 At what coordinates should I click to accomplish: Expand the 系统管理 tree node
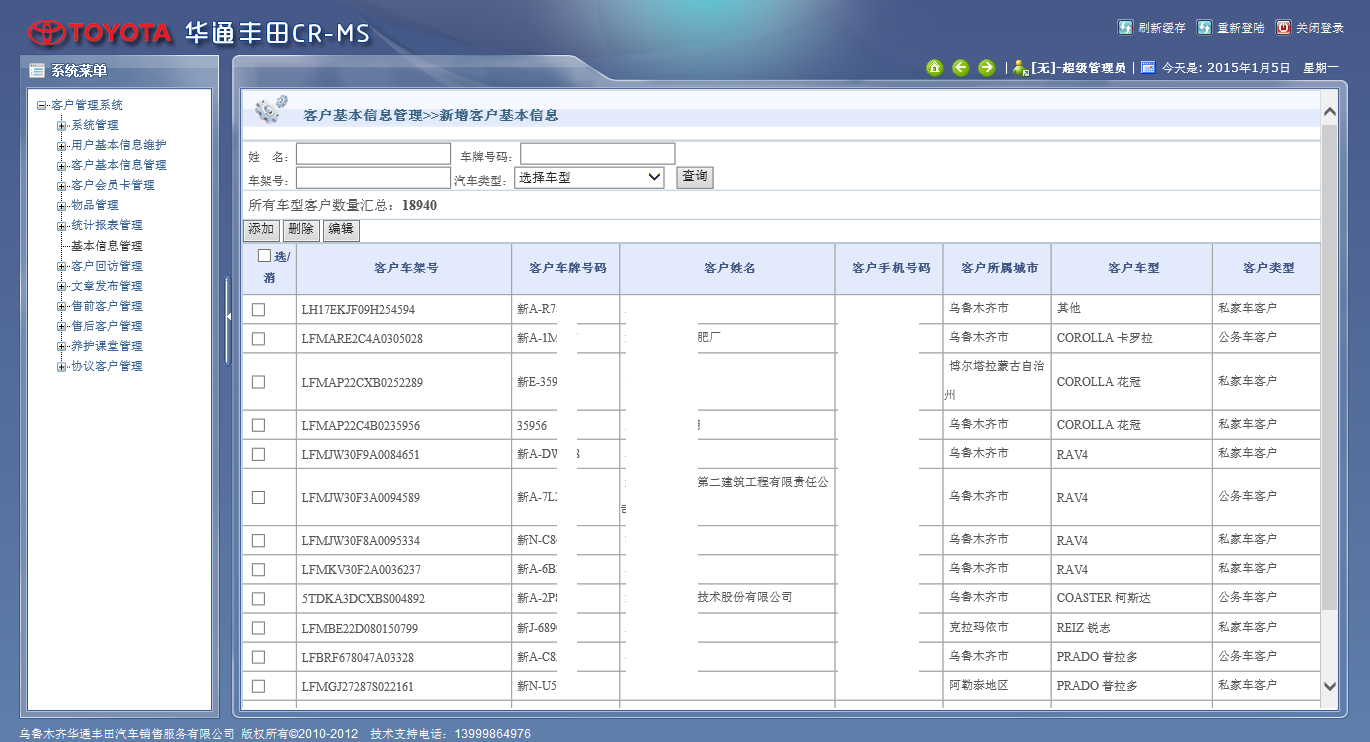(x=62, y=126)
